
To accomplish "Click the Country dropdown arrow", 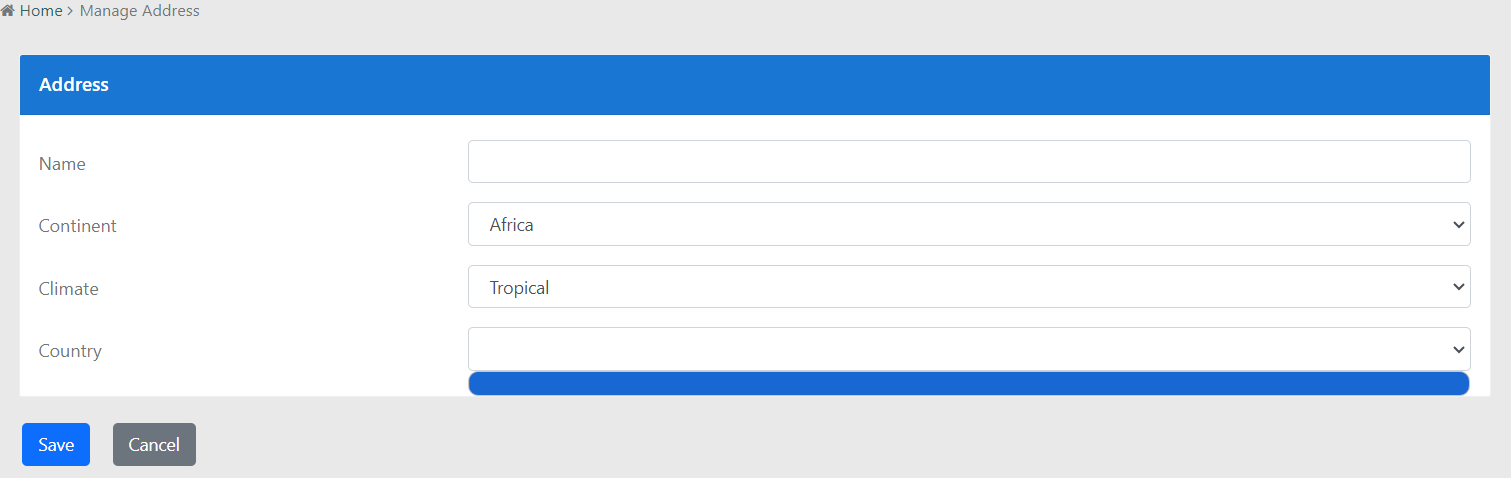I will (x=1456, y=350).
